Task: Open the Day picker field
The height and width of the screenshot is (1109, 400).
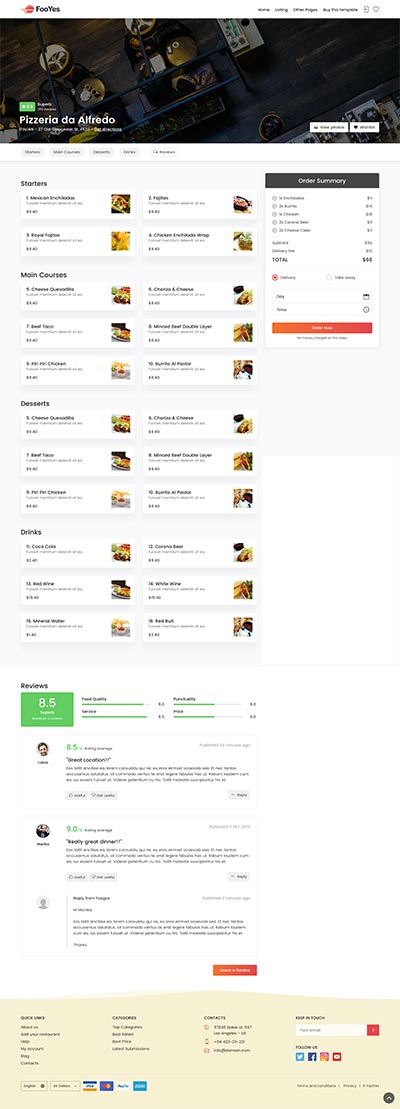Action: click(x=322, y=296)
